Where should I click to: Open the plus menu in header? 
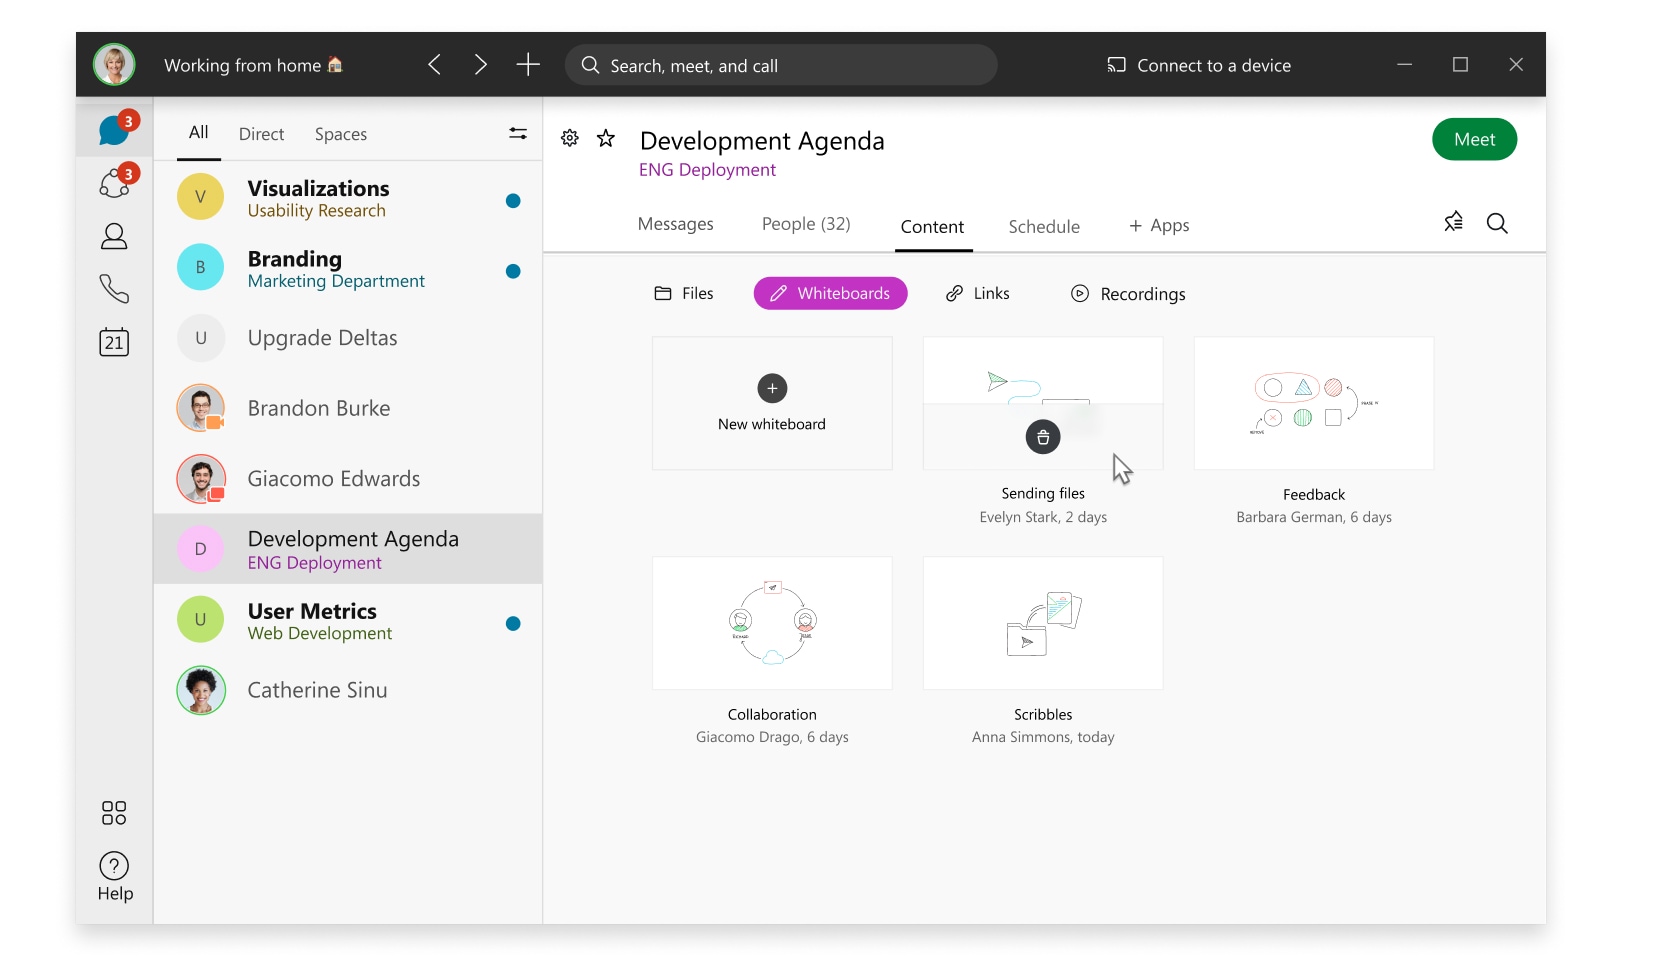[528, 65]
